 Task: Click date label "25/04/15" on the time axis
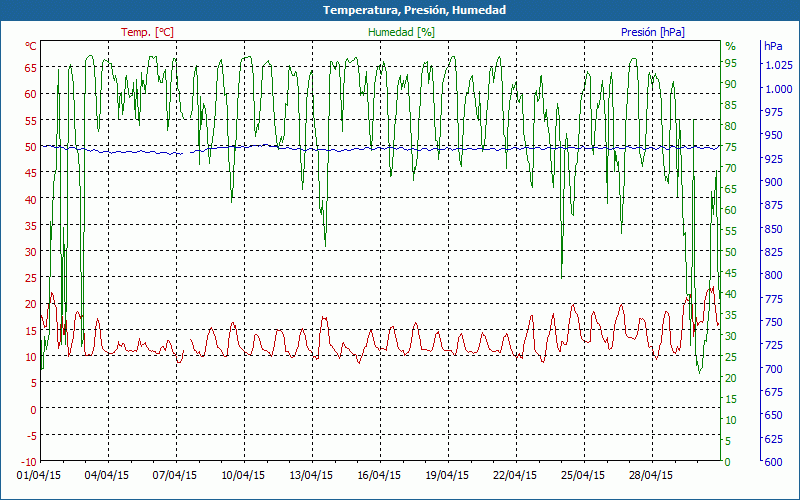pos(583,475)
